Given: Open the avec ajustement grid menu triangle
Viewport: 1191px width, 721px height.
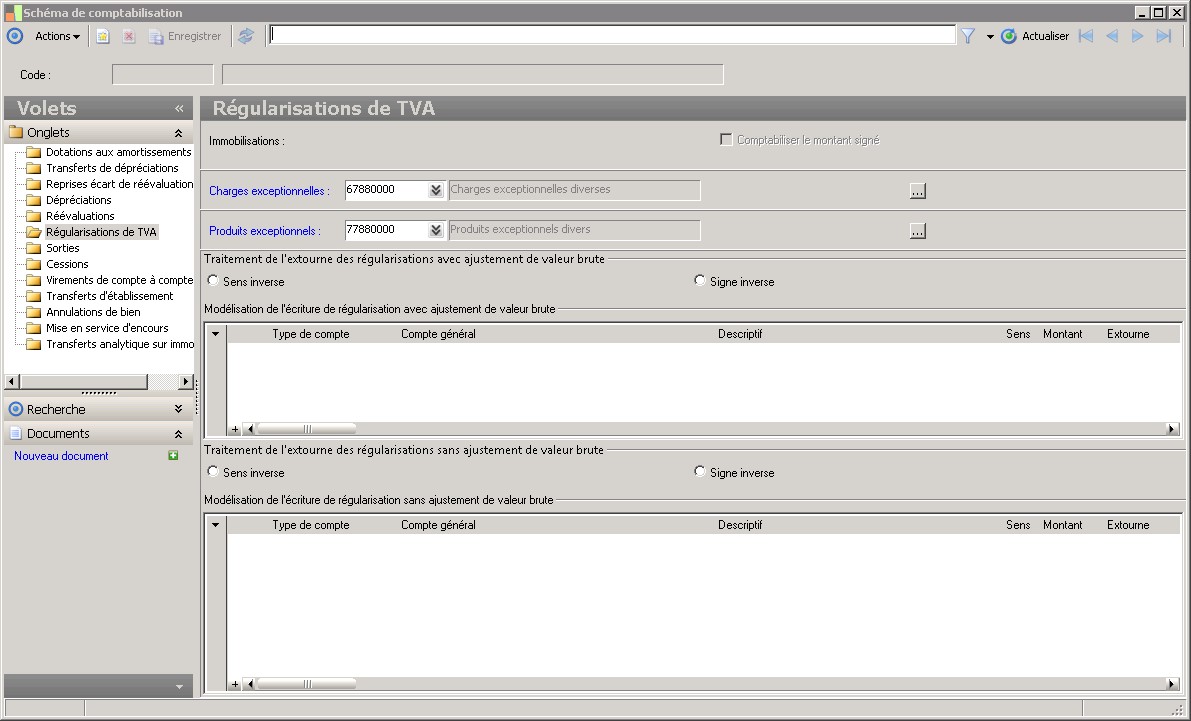Looking at the screenshot, I should tap(216, 334).
